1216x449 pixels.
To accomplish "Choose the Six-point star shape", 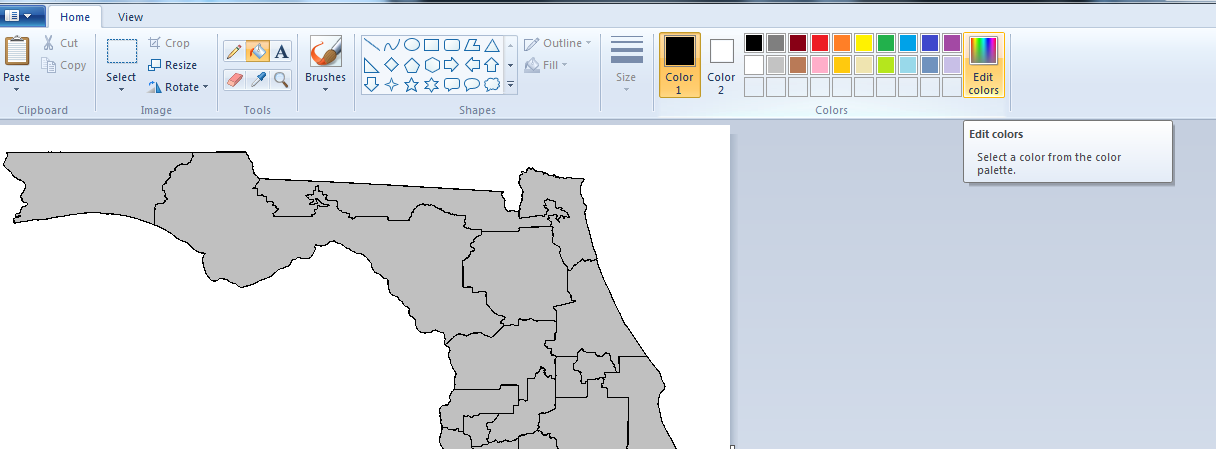I will (431, 85).
